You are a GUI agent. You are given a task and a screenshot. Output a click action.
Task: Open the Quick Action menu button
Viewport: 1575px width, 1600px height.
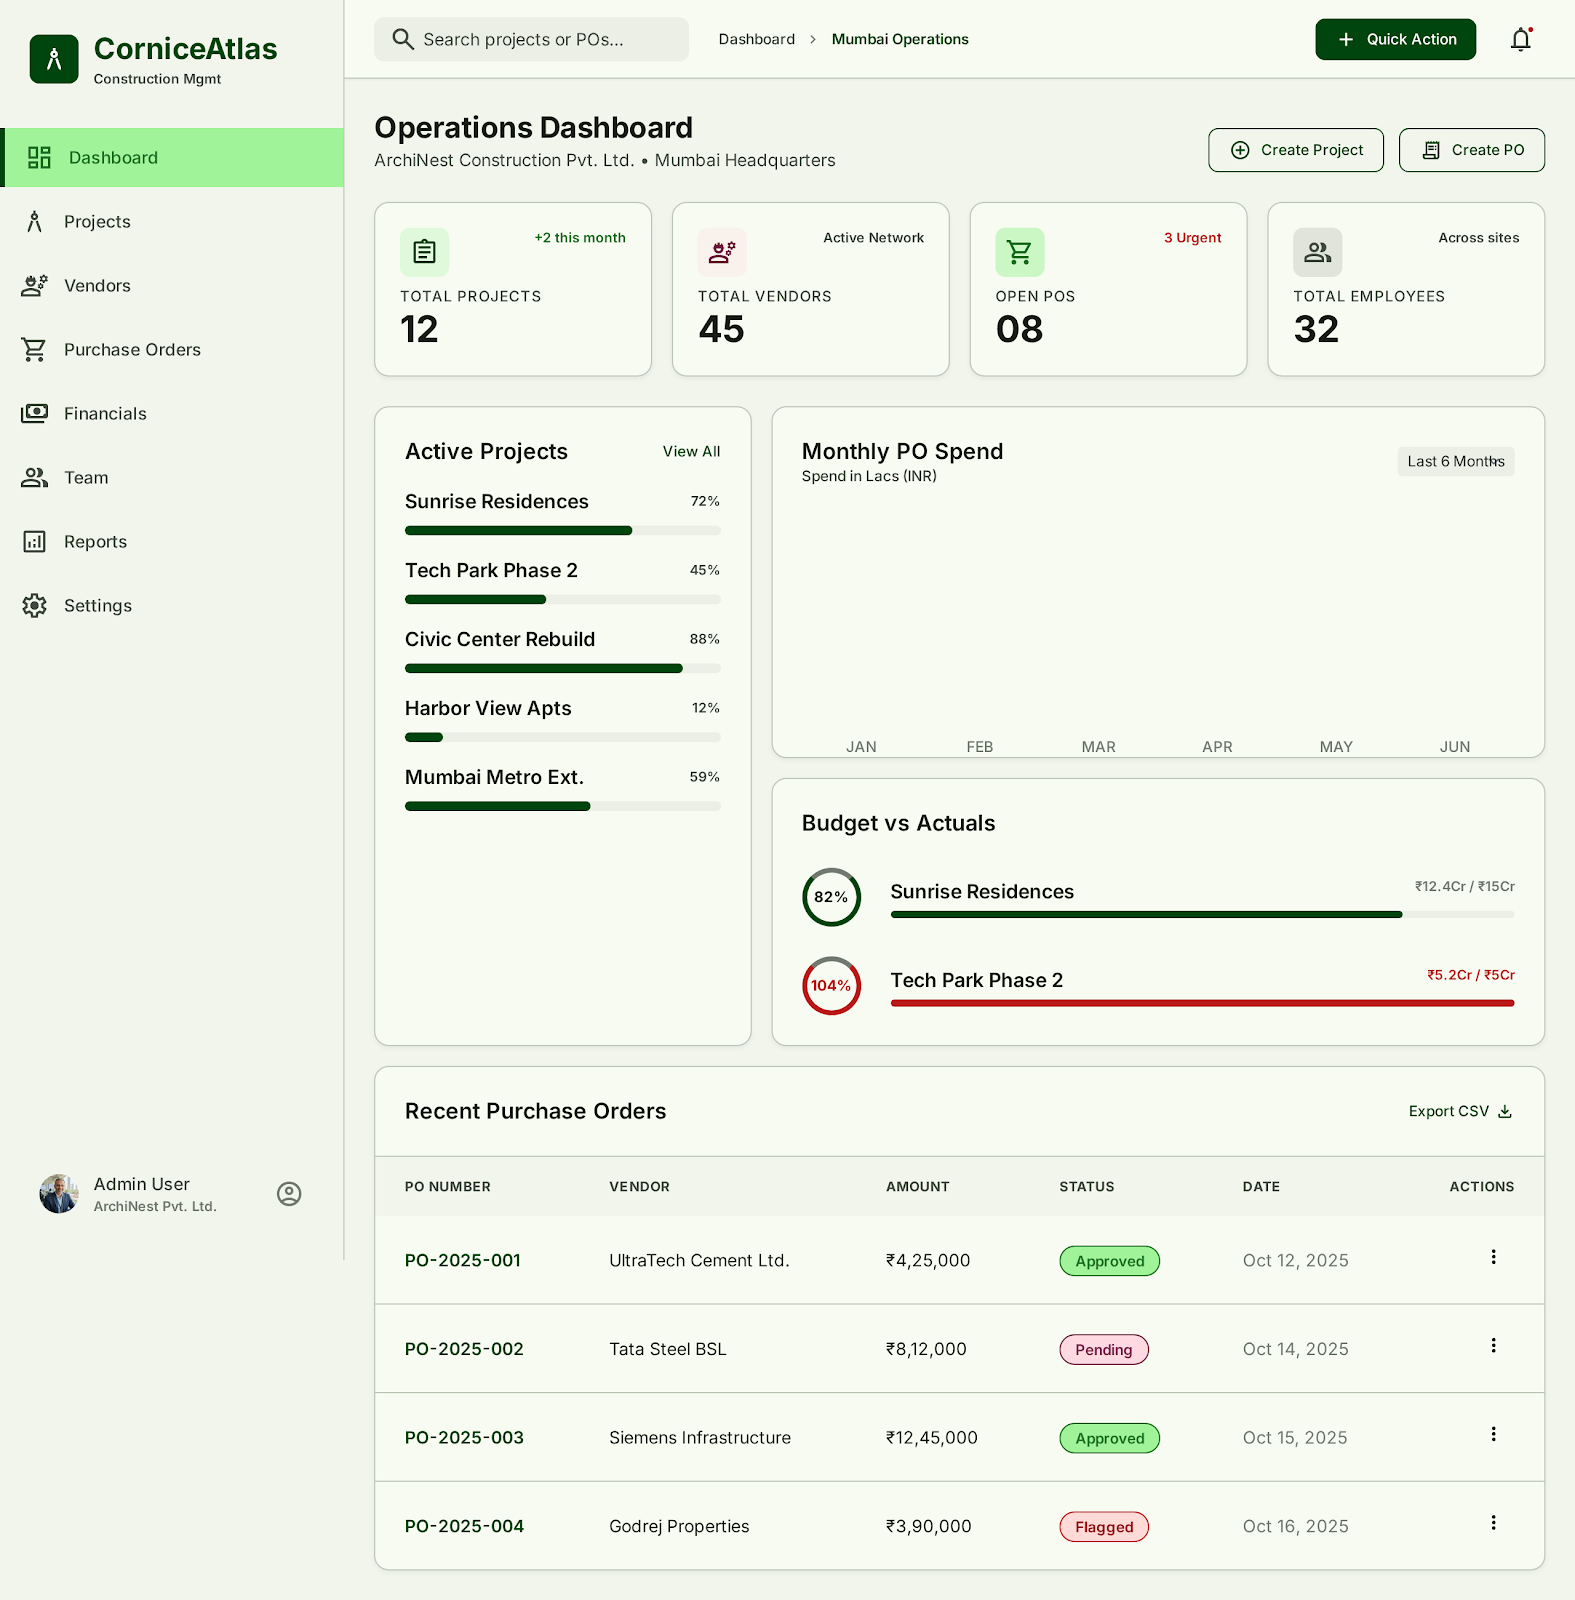1395,39
